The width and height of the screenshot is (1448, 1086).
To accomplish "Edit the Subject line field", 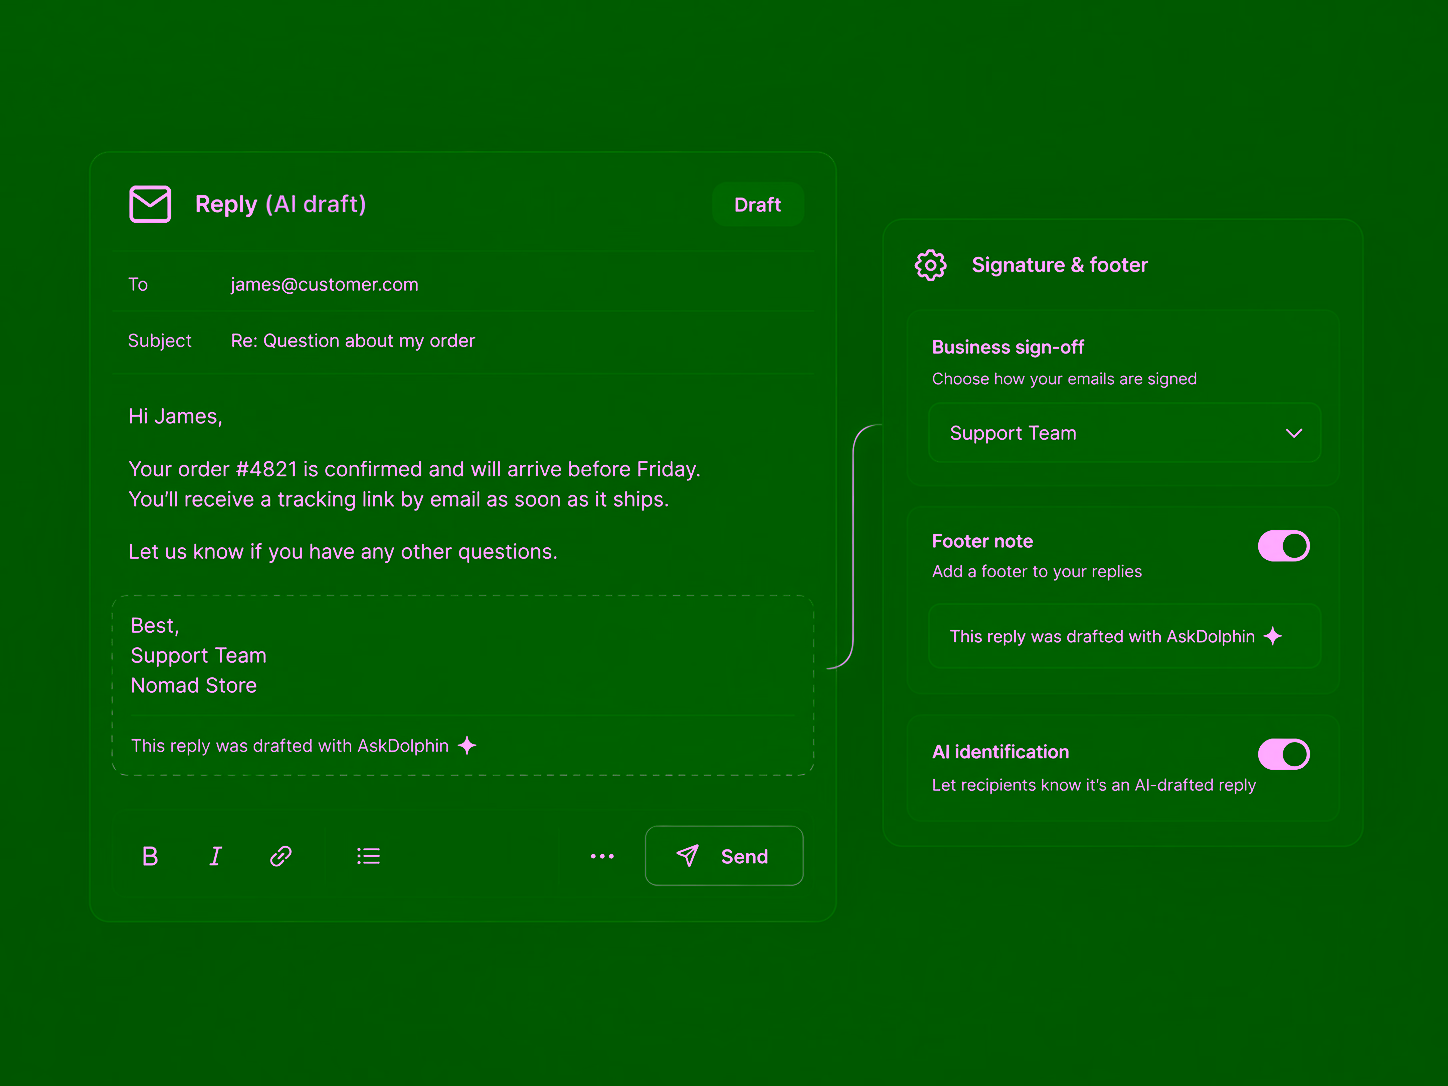I will (x=463, y=341).
